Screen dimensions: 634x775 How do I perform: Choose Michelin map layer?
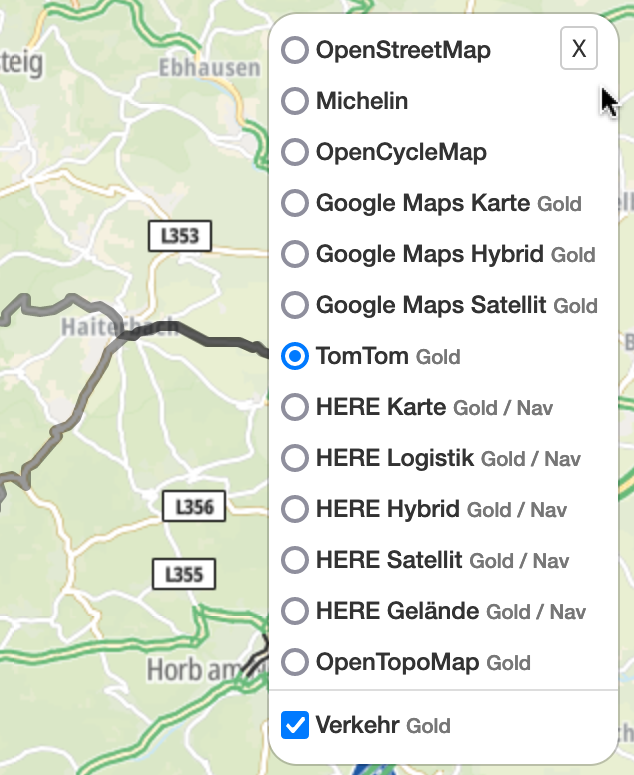coord(295,101)
